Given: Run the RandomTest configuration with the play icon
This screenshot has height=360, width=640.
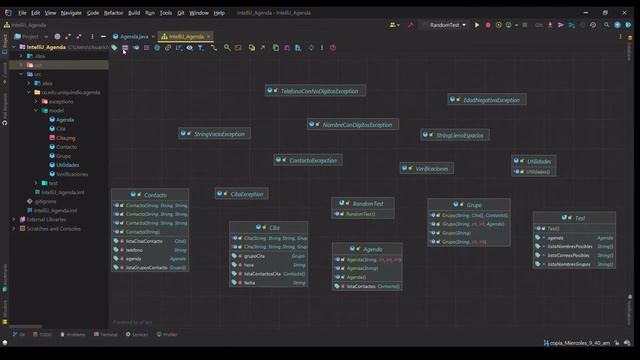Looking at the screenshot, I should click(x=476, y=25).
